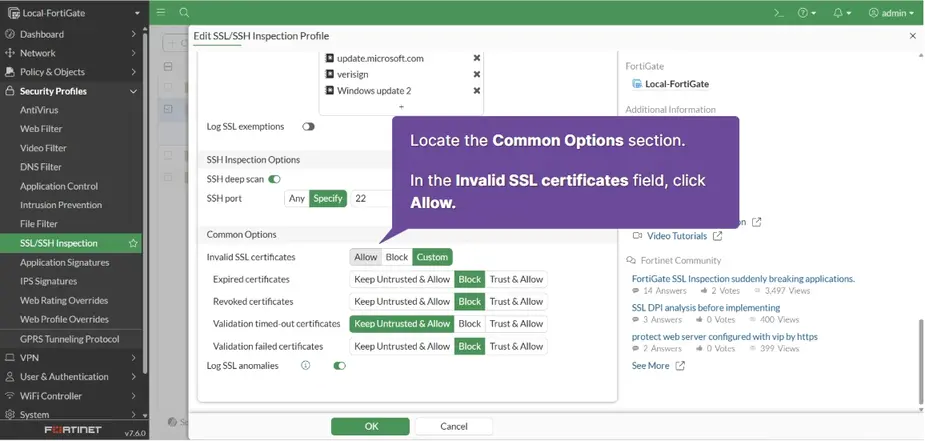Click the info icon beside Log SSL anomalies

(306, 366)
